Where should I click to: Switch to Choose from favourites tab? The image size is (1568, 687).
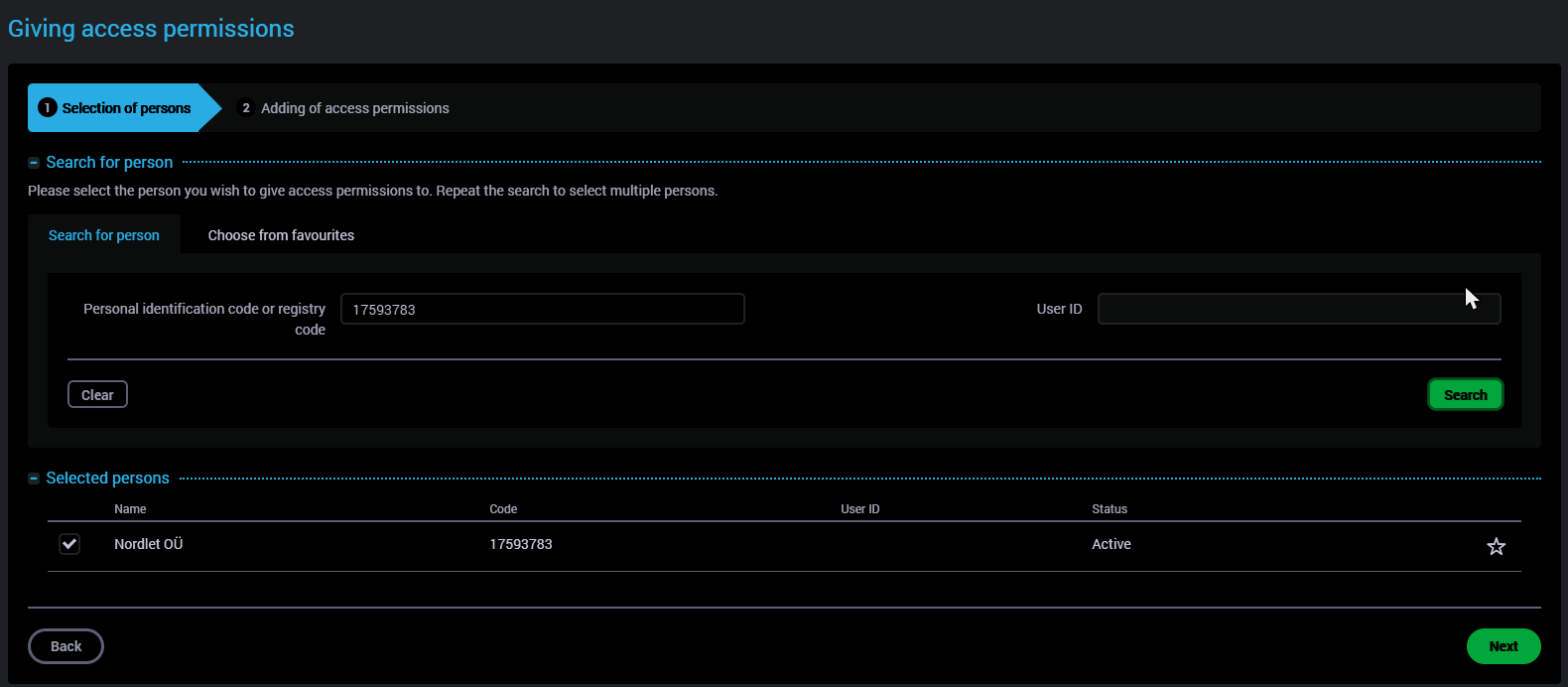[x=281, y=236]
